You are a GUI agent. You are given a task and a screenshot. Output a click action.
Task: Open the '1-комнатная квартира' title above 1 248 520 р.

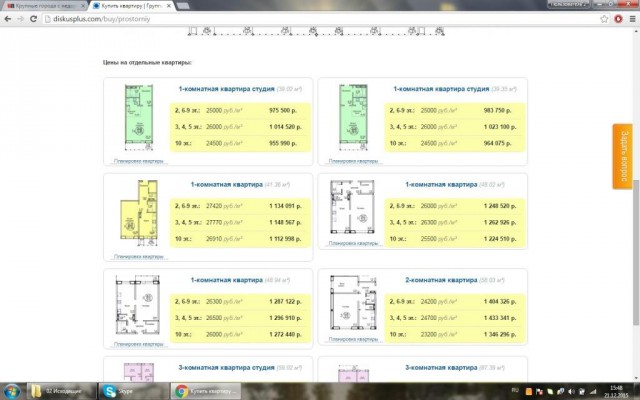(441, 184)
